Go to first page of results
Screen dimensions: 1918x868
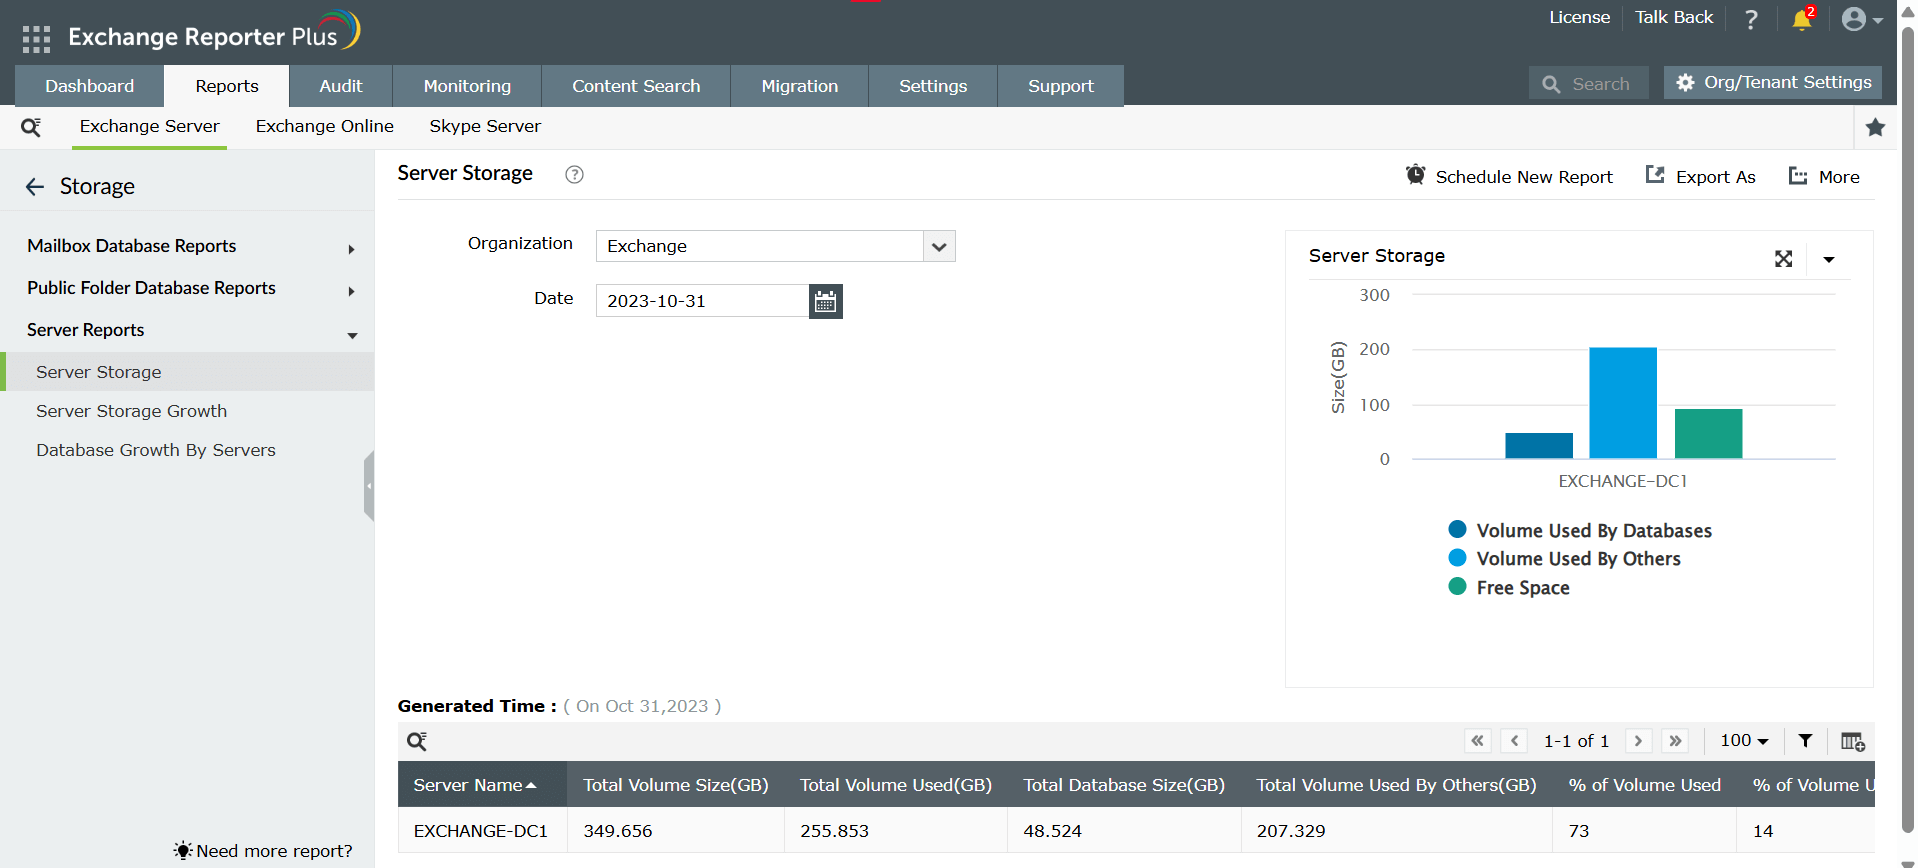1477,741
